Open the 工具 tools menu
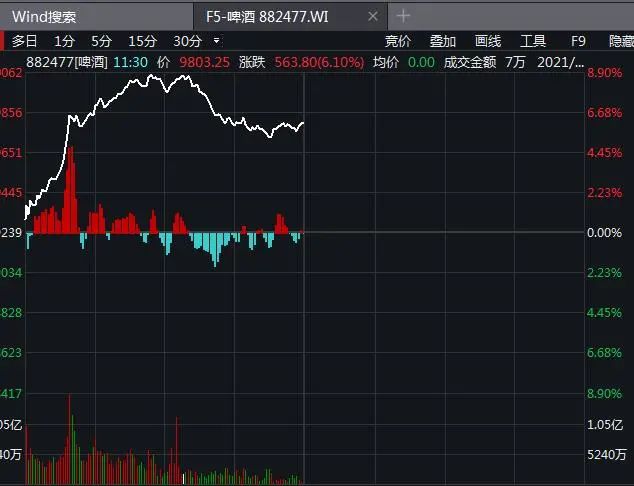The image size is (634, 486). point(533,40)
